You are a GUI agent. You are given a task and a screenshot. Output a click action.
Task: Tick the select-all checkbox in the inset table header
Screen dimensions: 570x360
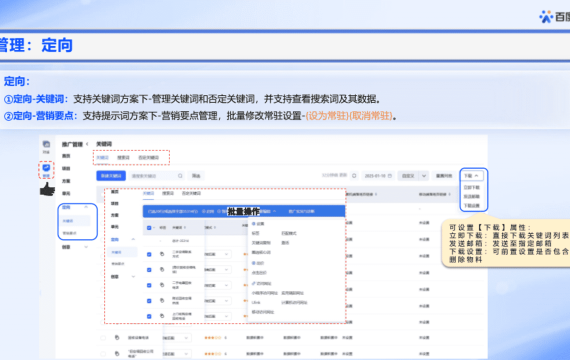tap(149, 228)
